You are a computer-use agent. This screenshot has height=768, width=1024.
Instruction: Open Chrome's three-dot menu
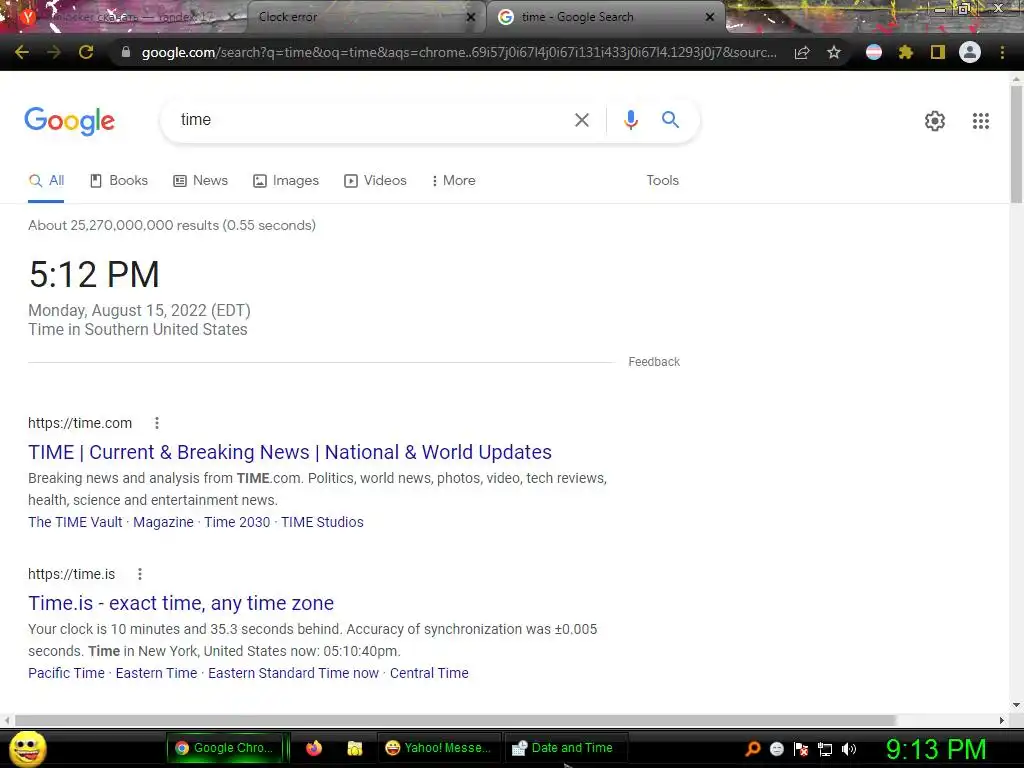pos(1002,52)
